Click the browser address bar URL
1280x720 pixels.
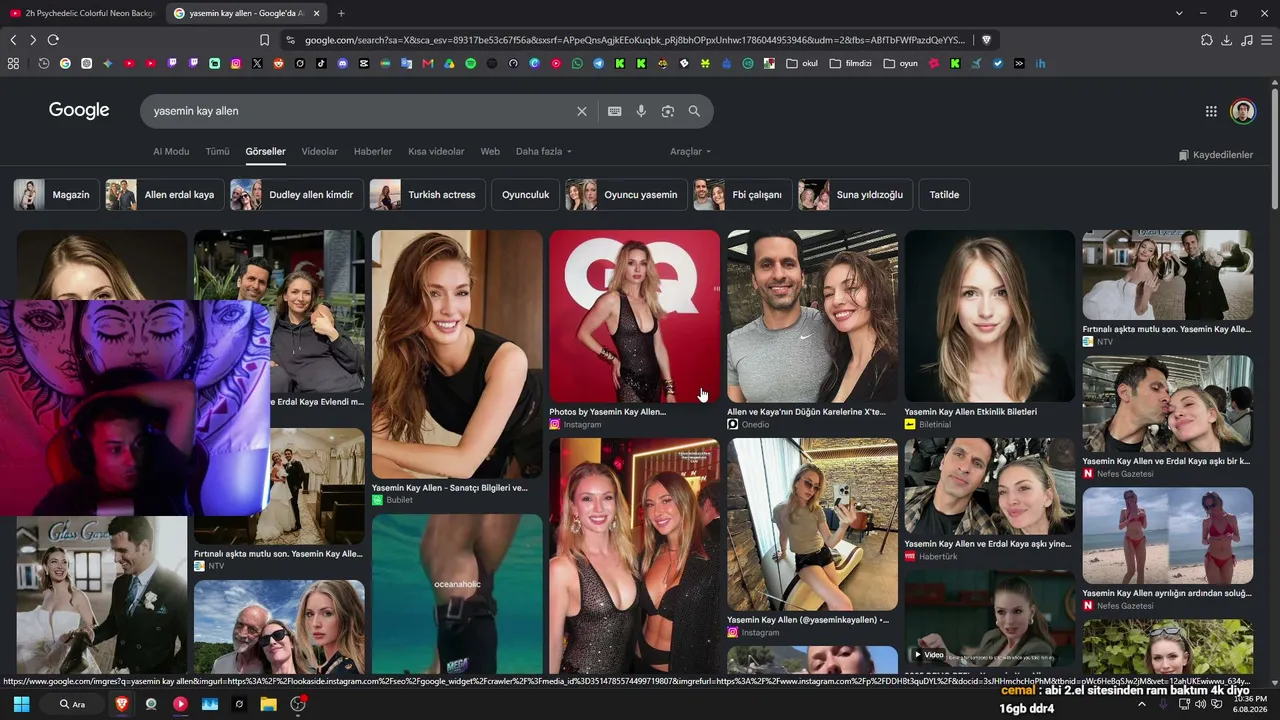pos(635,40)
